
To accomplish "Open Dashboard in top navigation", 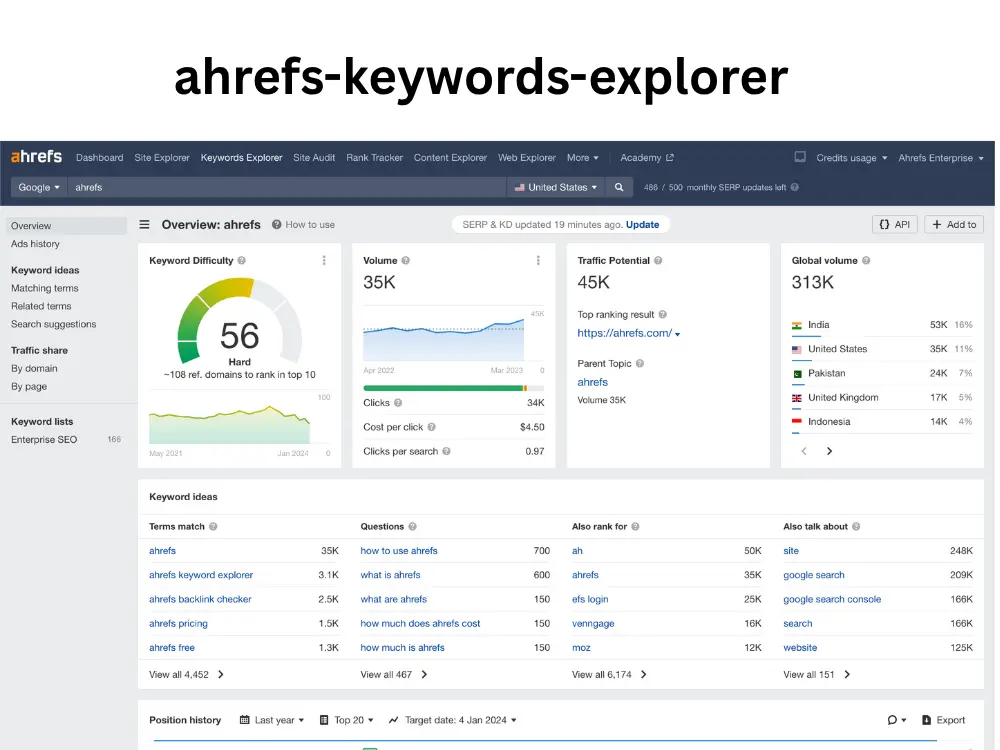I will [x=99, y=158].
